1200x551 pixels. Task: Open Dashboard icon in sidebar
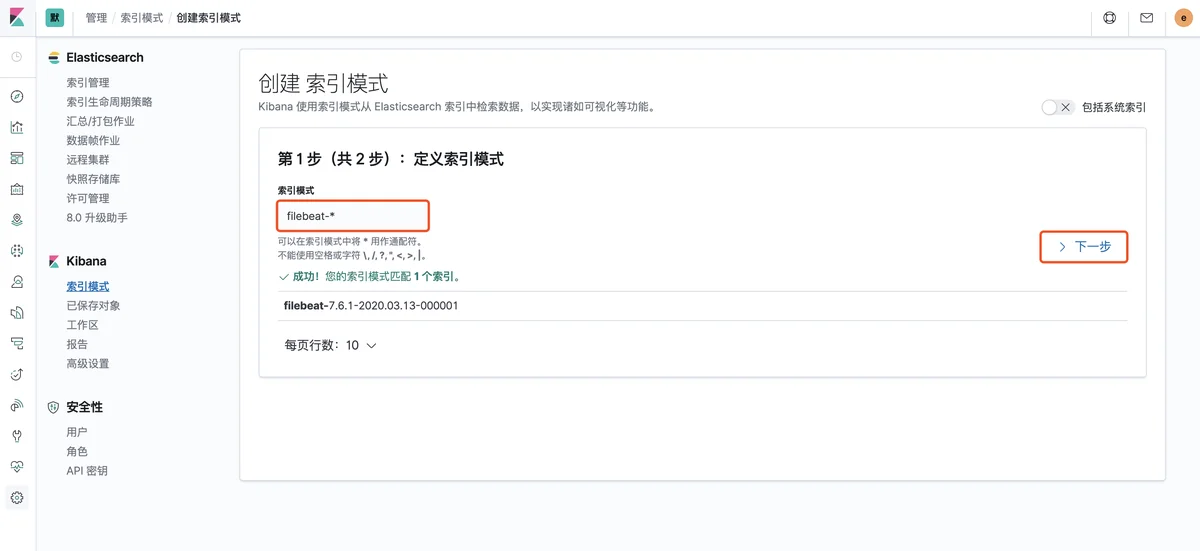(x=17, y=158)
